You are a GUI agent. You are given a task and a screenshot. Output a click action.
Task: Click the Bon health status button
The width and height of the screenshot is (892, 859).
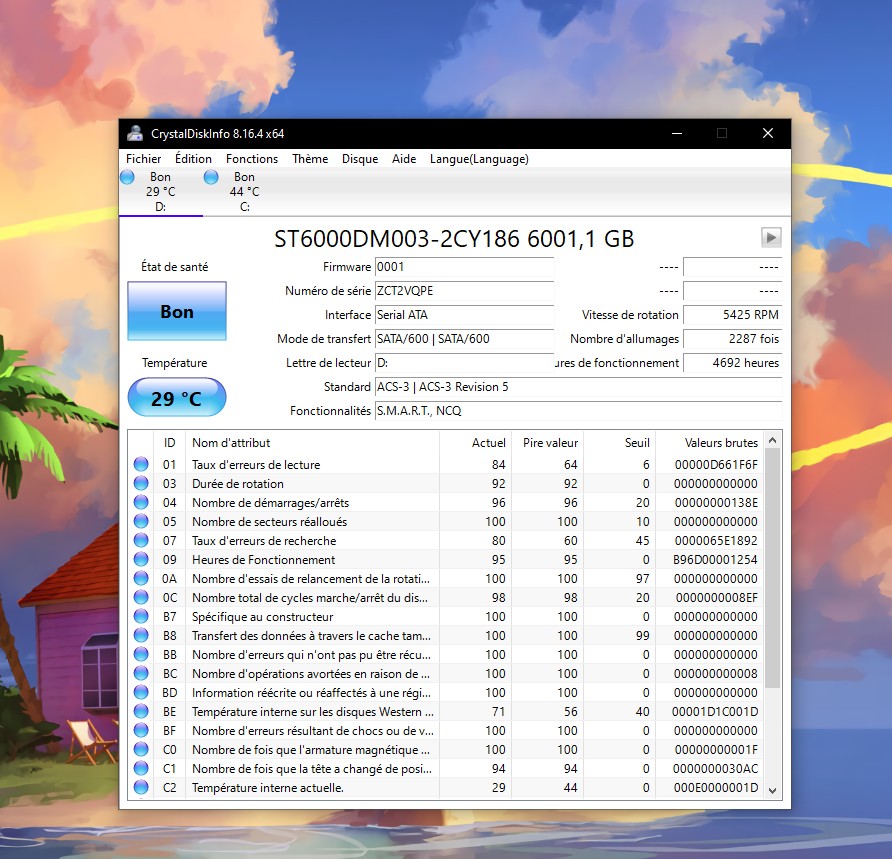(177, 311)
